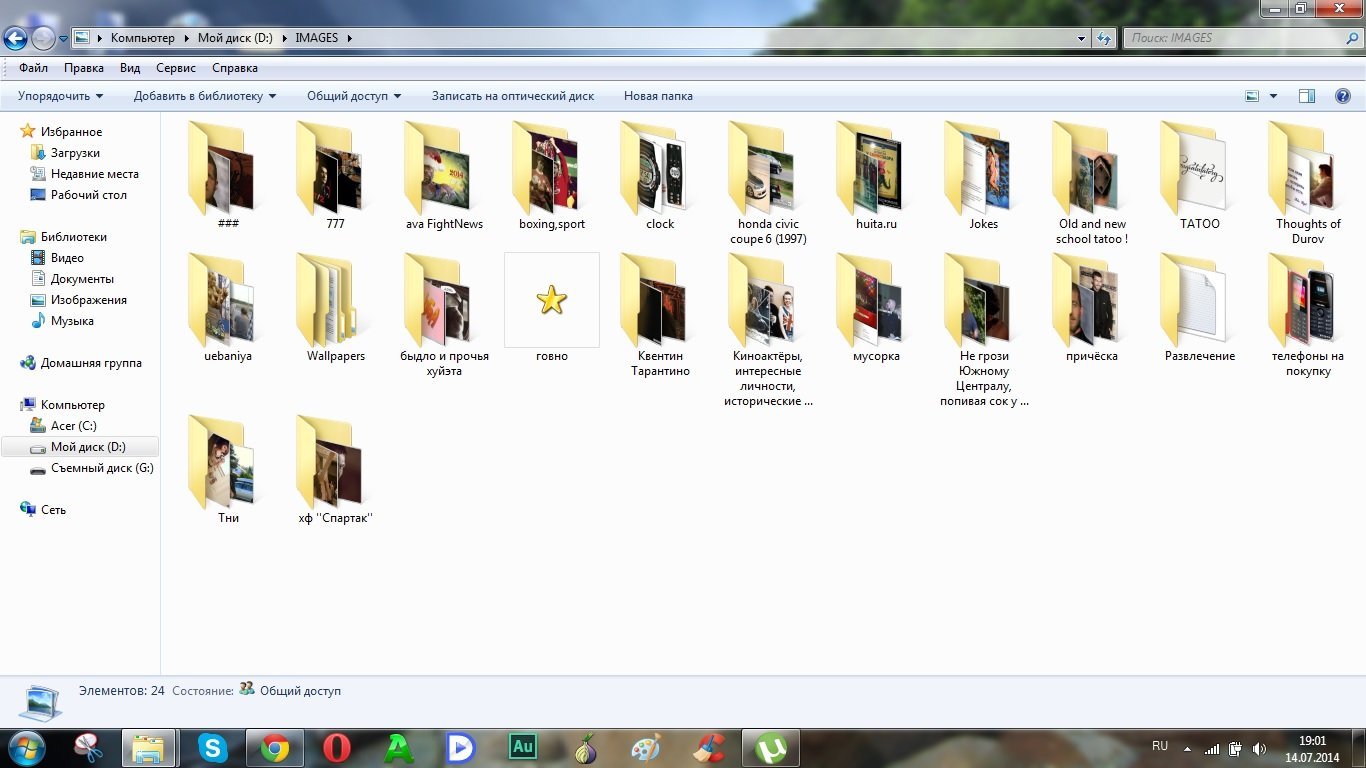Open the Сервис menu
Image resolution: width=1366 pixels, height=768 pixels.
[176, 68]
